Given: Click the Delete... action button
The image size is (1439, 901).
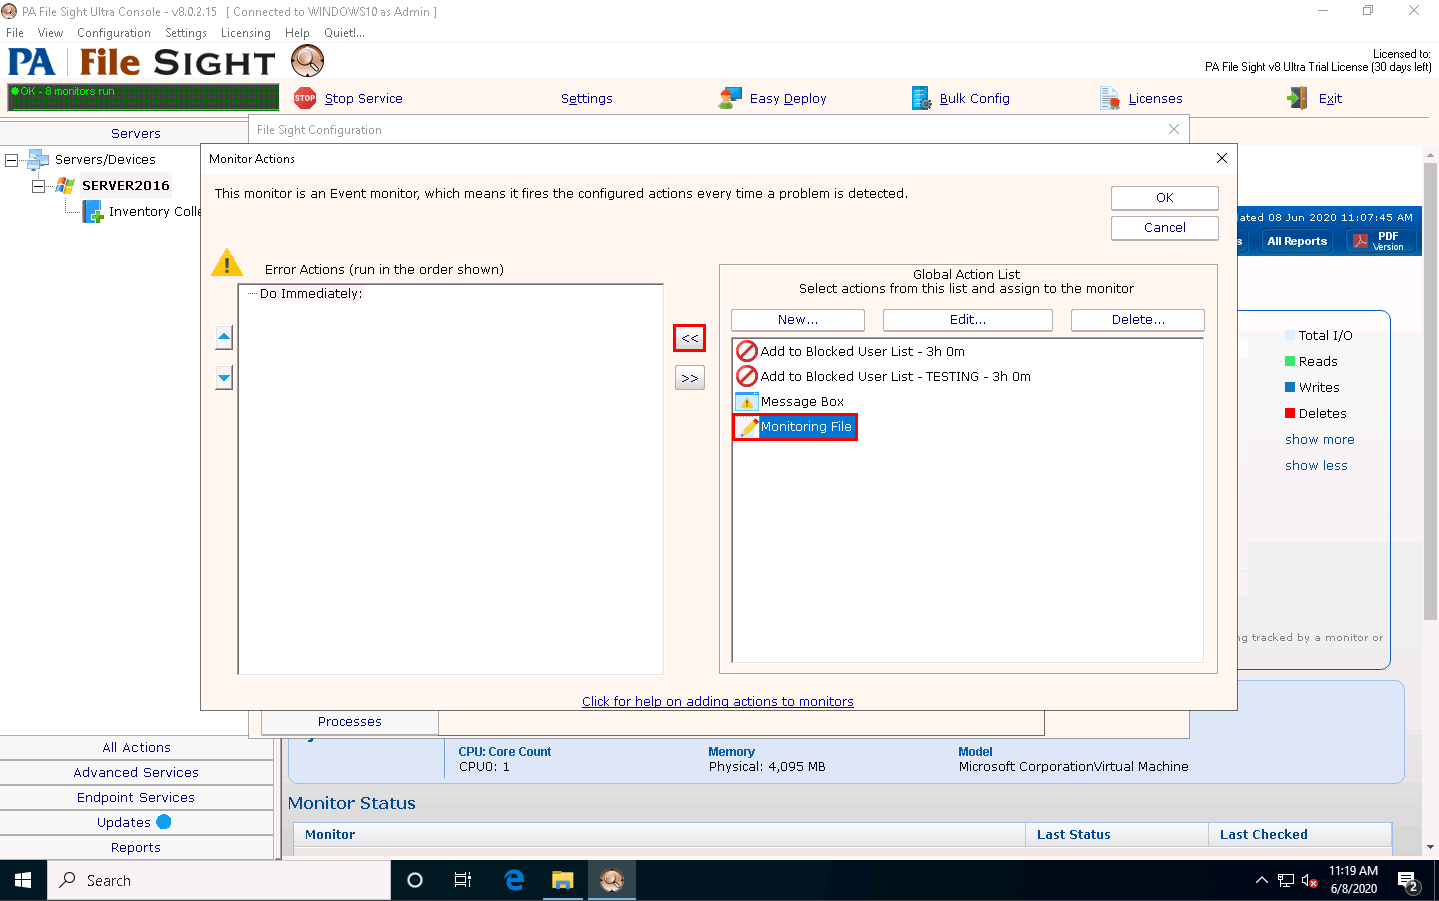Looking at the screenshot, I should coord(1138,320).
